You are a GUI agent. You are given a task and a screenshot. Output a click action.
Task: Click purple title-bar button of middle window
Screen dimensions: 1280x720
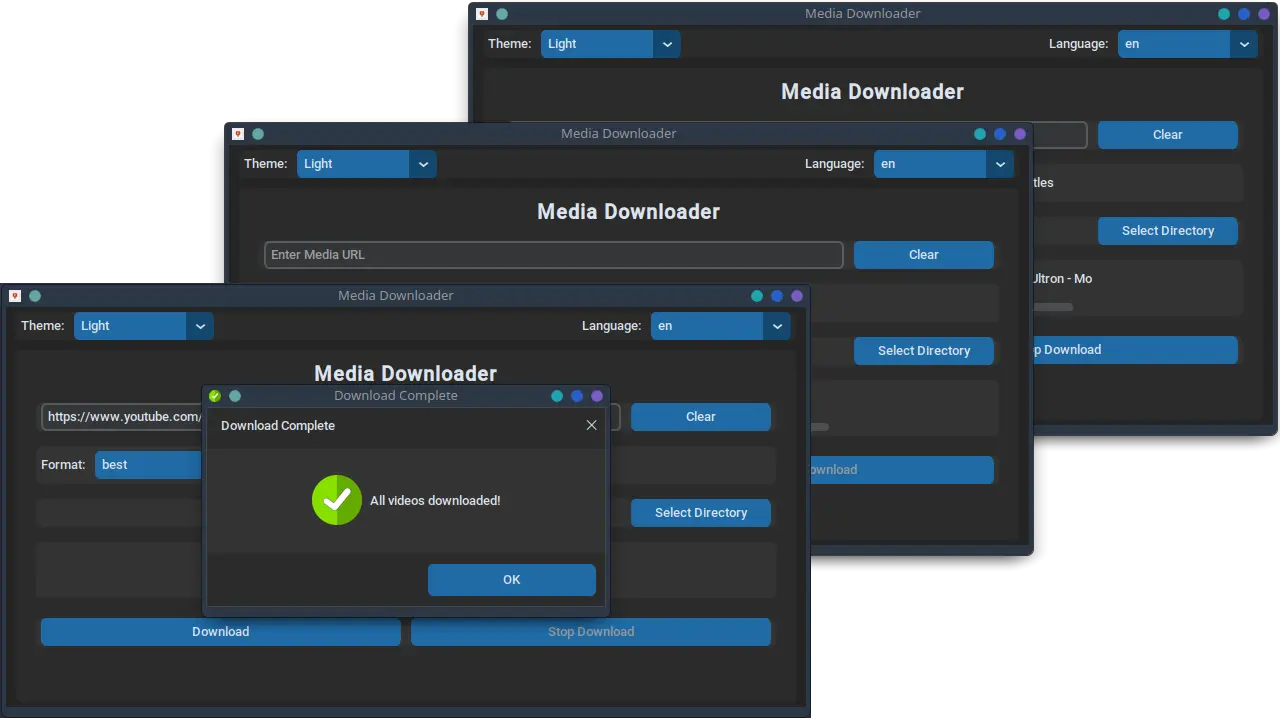click(x=1020, y=134)
